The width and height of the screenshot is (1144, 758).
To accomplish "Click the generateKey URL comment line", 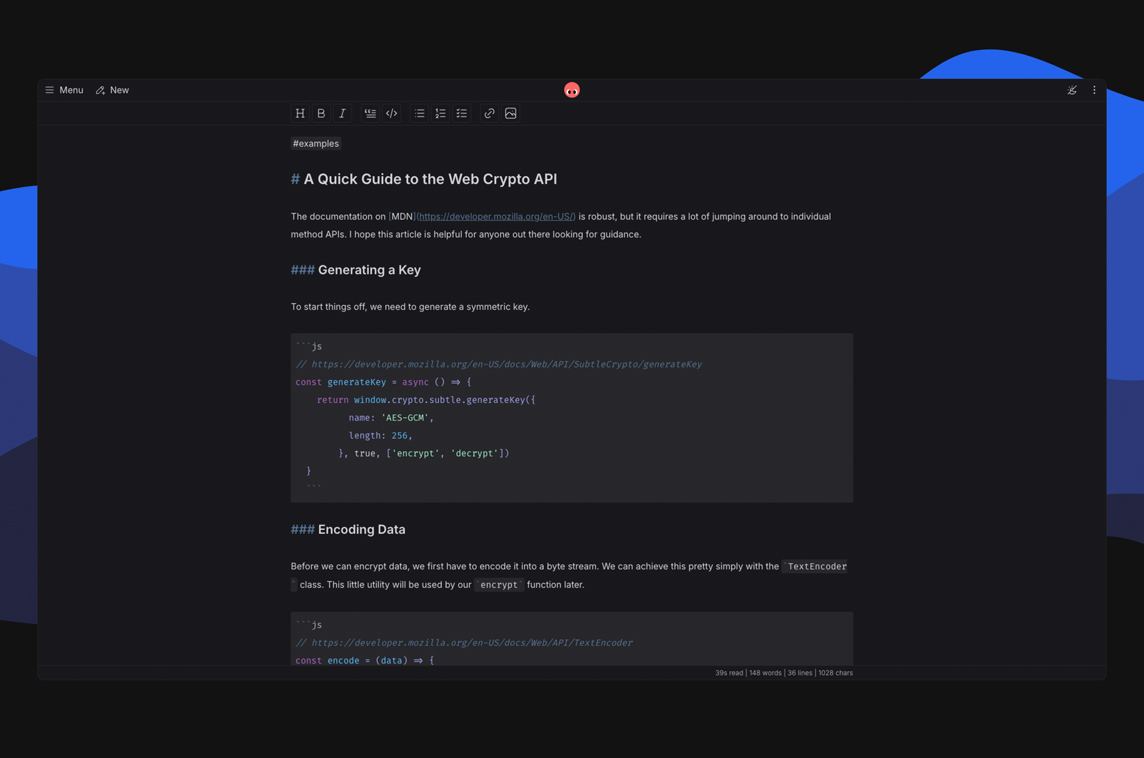I will (499, 364).
